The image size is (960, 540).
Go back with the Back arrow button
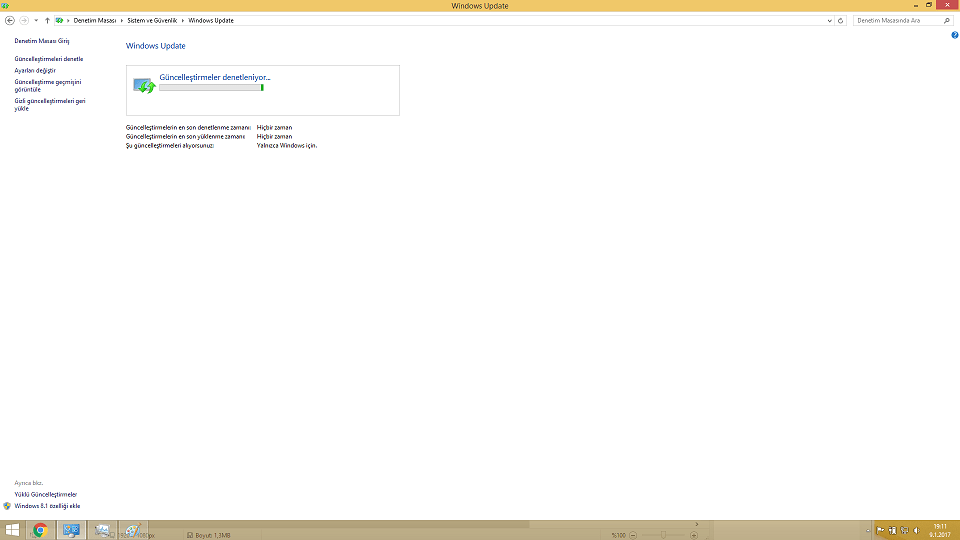coord(10,20)
